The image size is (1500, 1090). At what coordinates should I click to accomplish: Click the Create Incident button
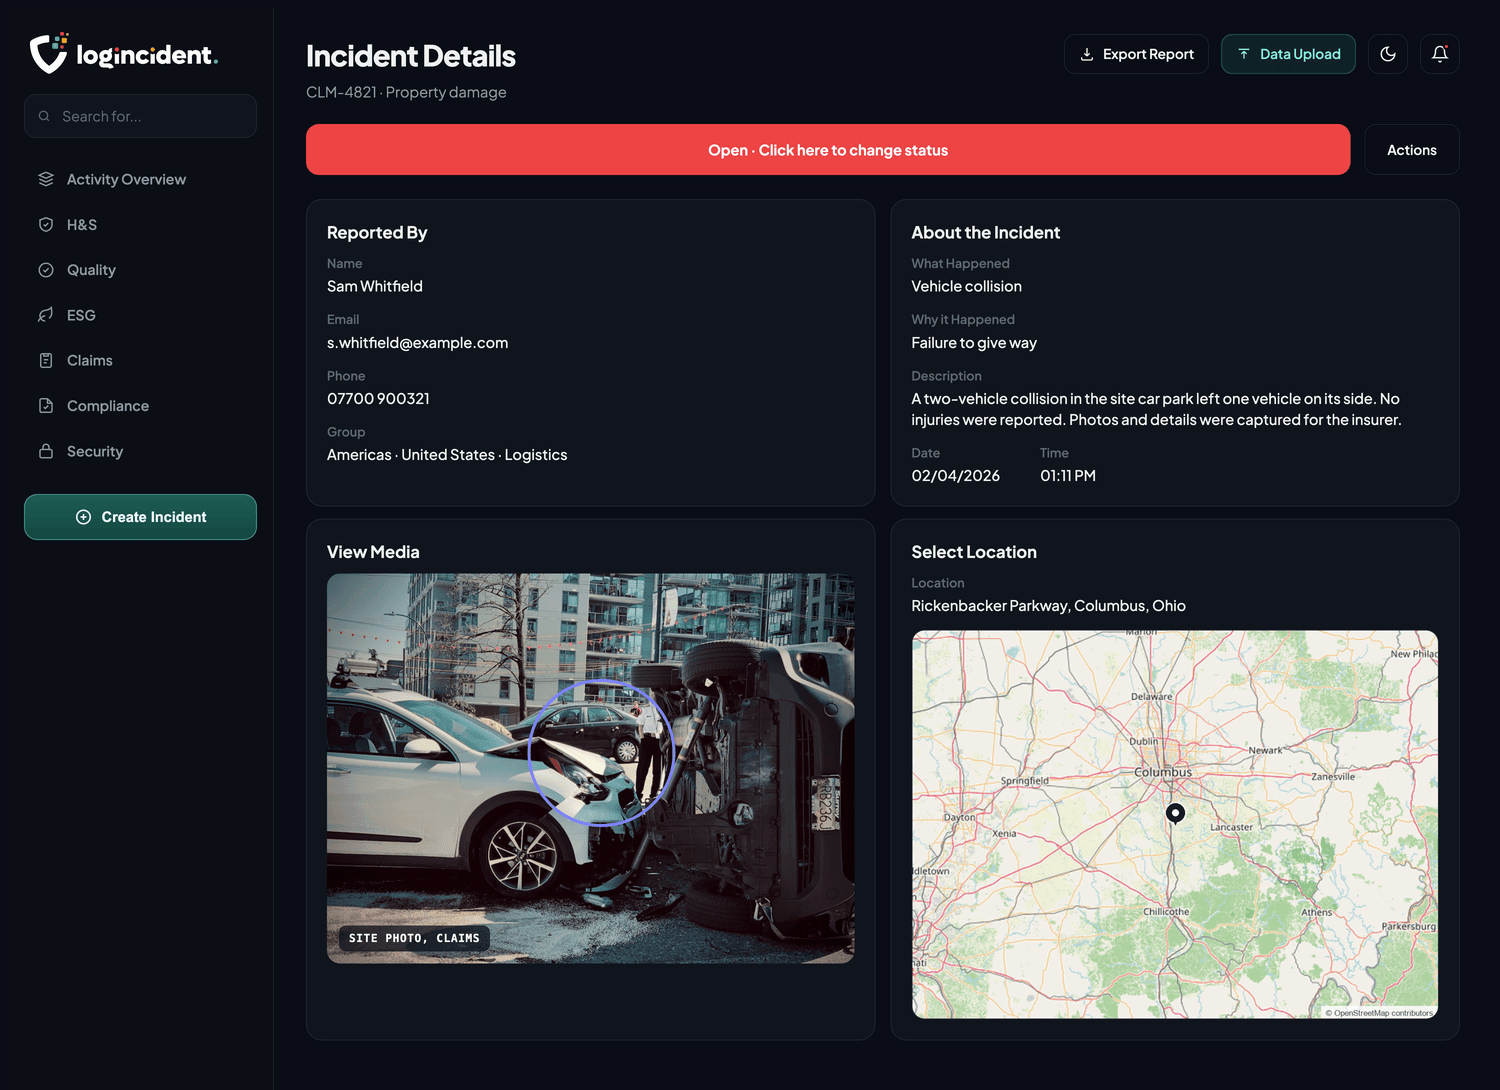click(x=140, y=517)
